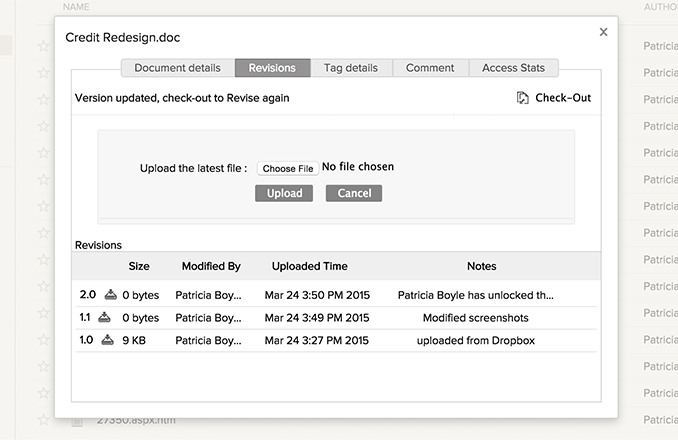View the Access Stats tab
The width and height of the screenshot is (678, 440).
tap(513, 68)
